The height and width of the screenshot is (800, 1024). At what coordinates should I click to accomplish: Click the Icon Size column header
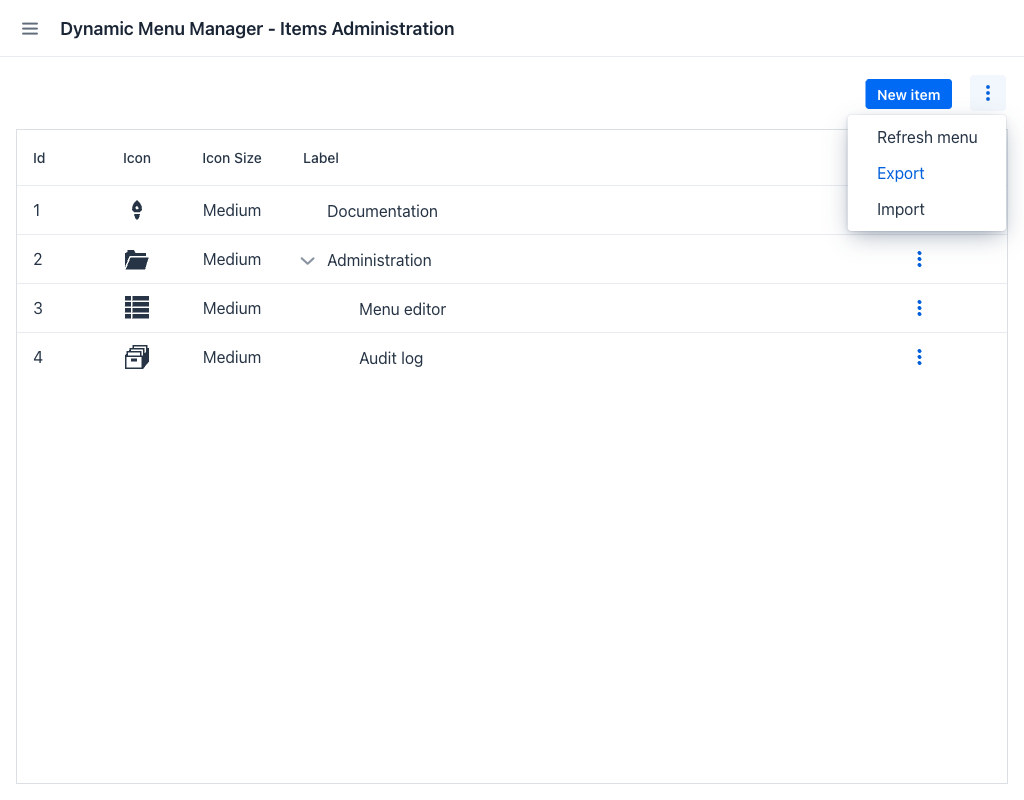[x=231, y=158]
